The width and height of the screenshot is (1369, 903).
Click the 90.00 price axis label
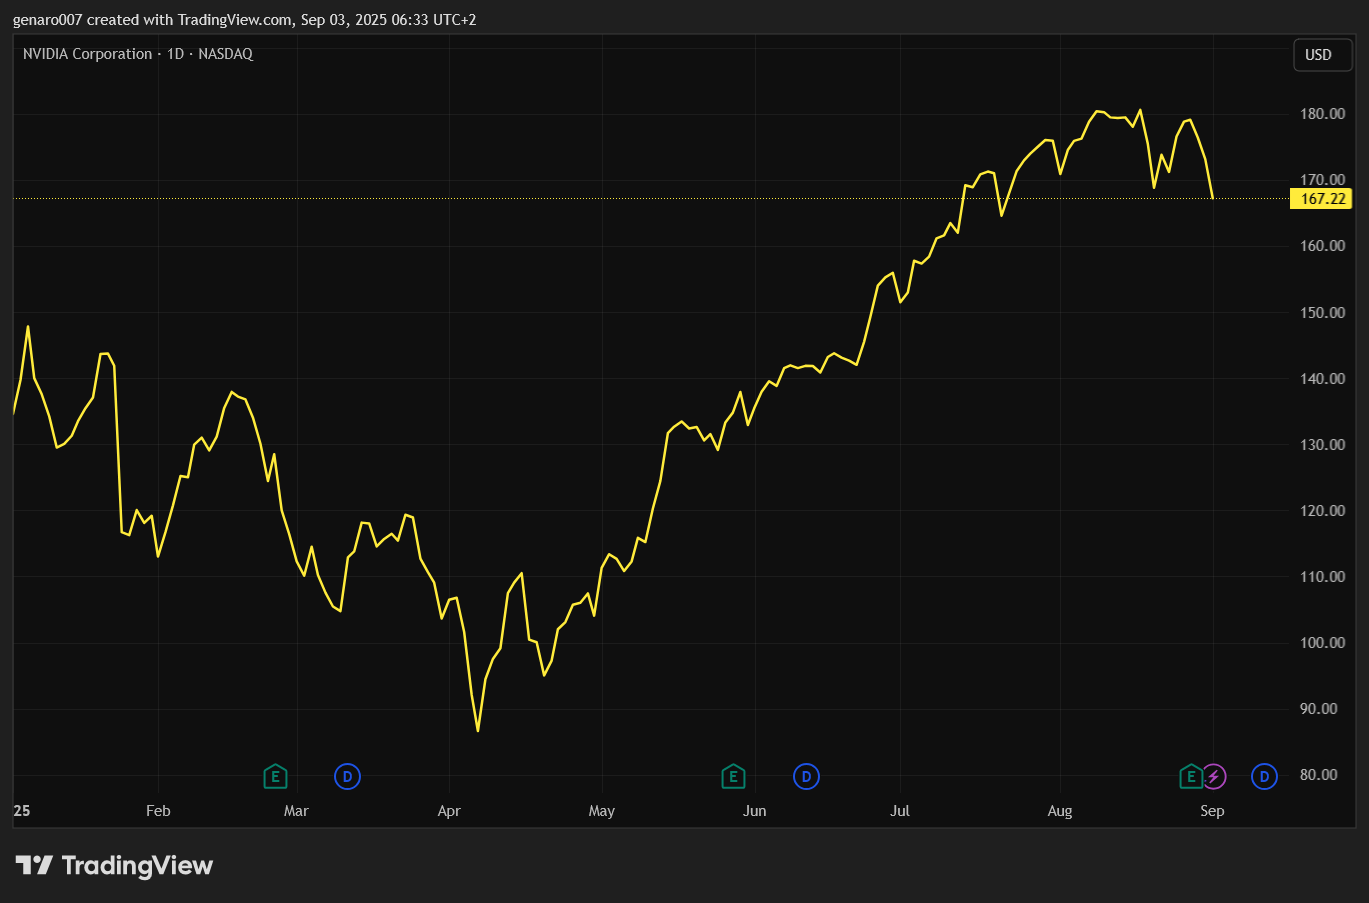click(x=1318, y=708)
